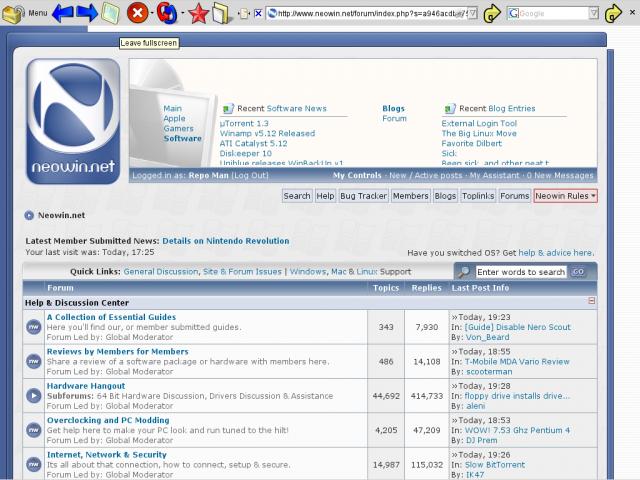
Task: Click the Help button
Action: [325, 196]
